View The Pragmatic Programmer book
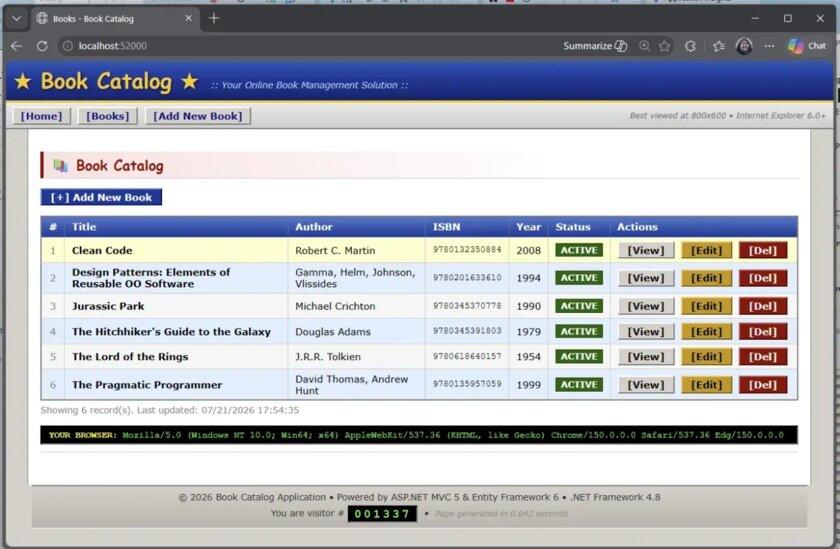The image size is (840, 549). coord(646,385)
